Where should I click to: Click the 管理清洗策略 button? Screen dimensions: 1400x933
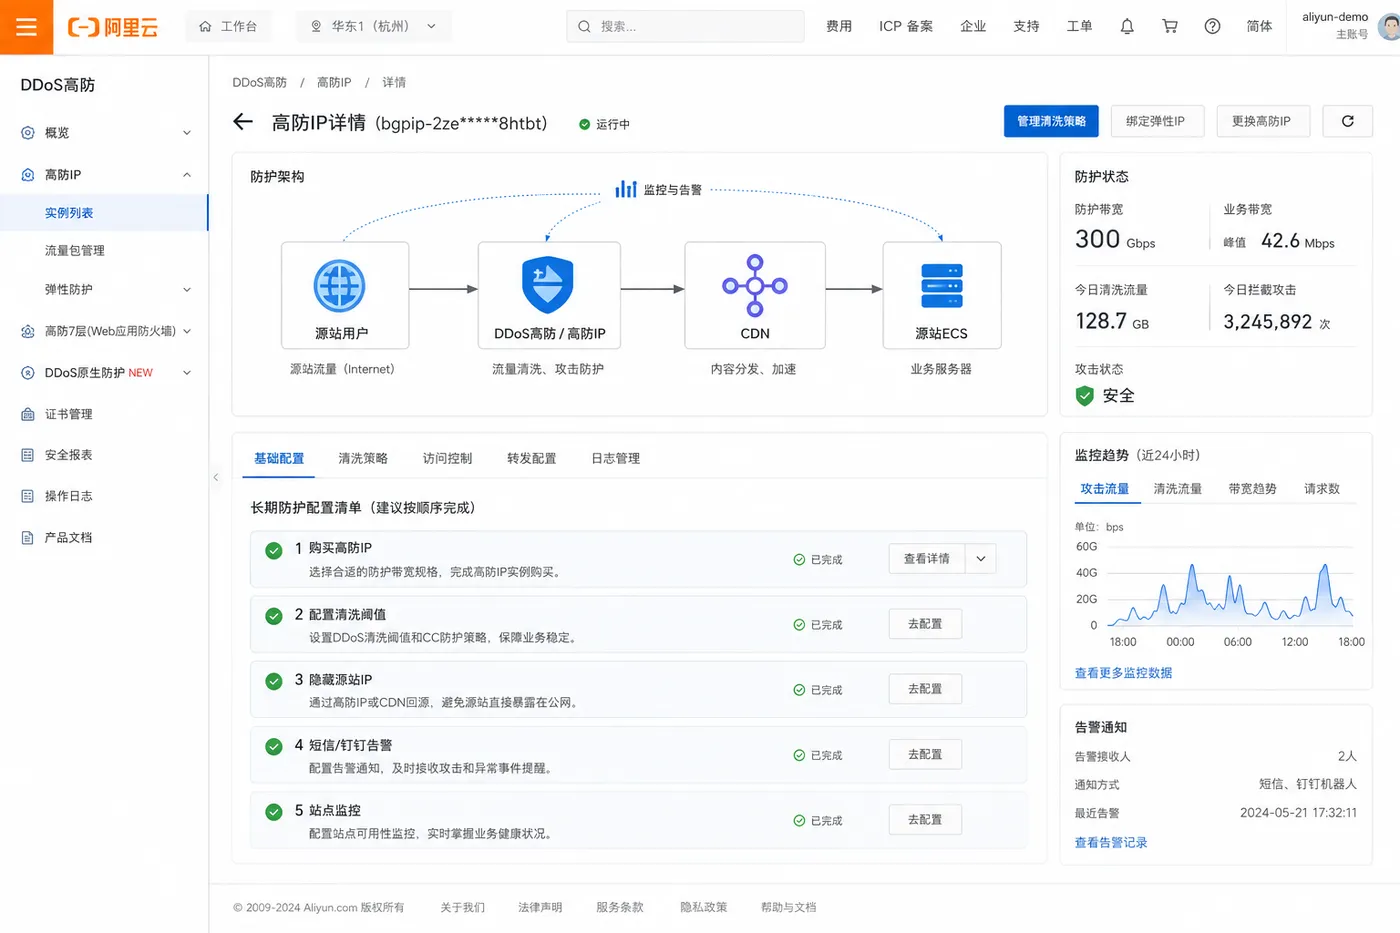(1051, 121)
